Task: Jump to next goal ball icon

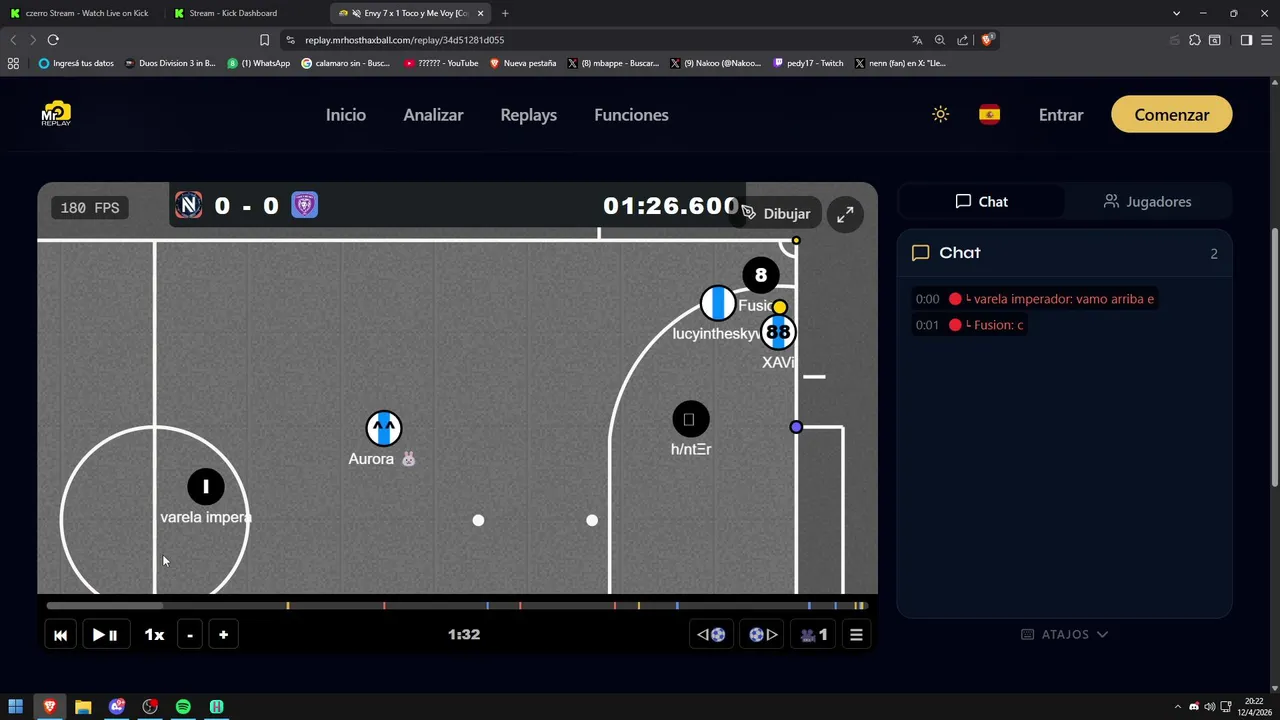Action: 763,635
